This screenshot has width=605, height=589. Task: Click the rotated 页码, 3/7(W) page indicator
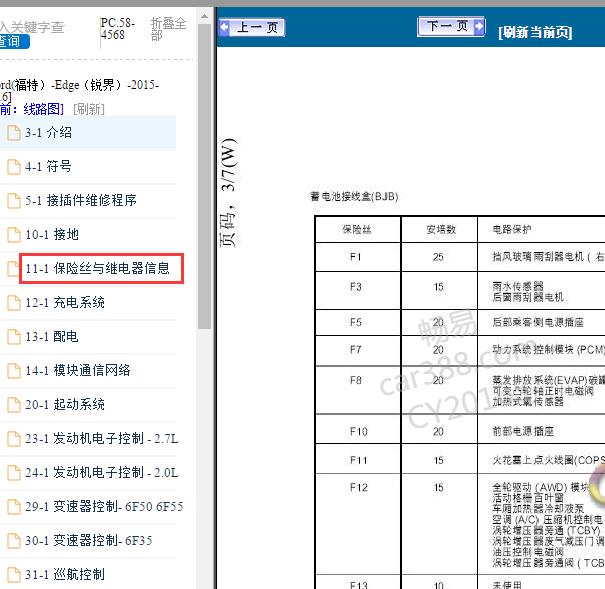tap(228, 192)
